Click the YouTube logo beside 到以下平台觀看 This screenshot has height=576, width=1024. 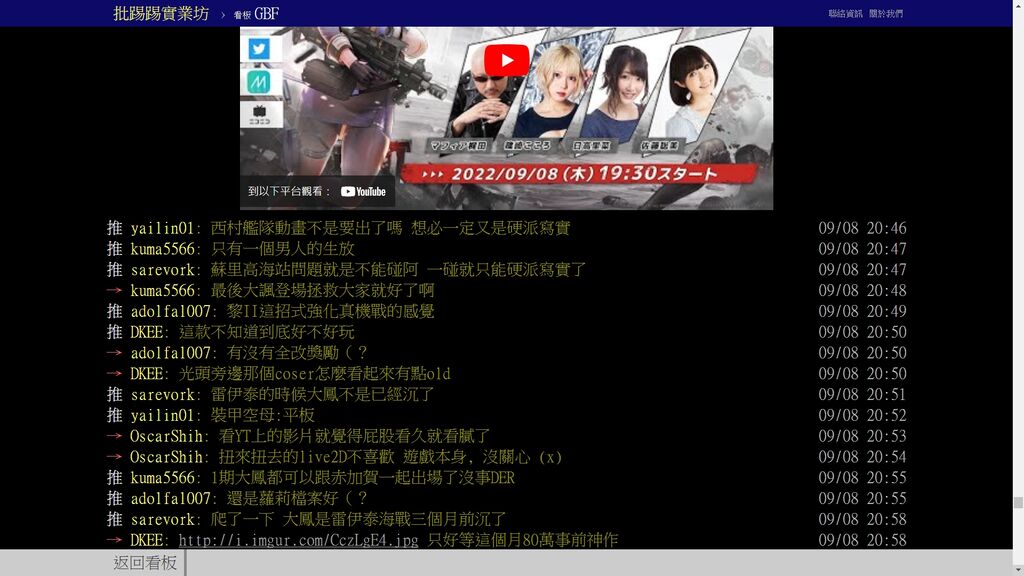tap(363, 191)
